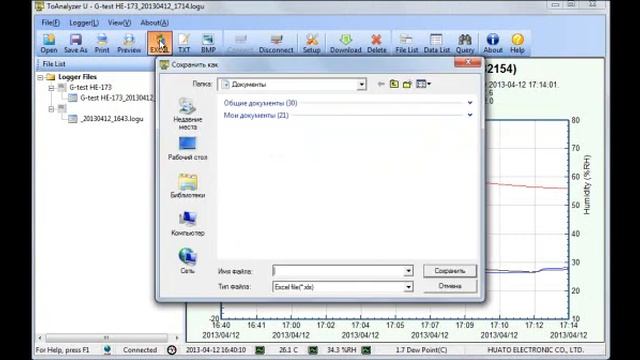This screenshot has width=640, height=360.
Task: Collapse the Мои документы group
Action: pos(470,115)
